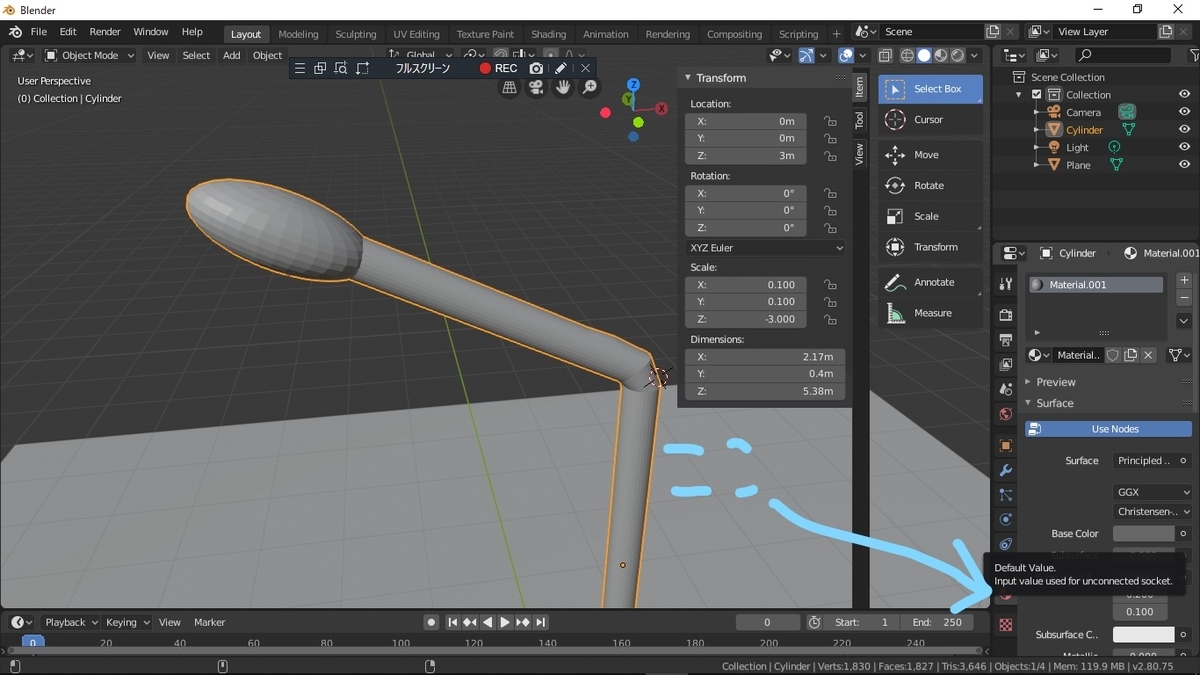
Task: Click the zoom magnifier viewport icon
Action: [590, 88]
